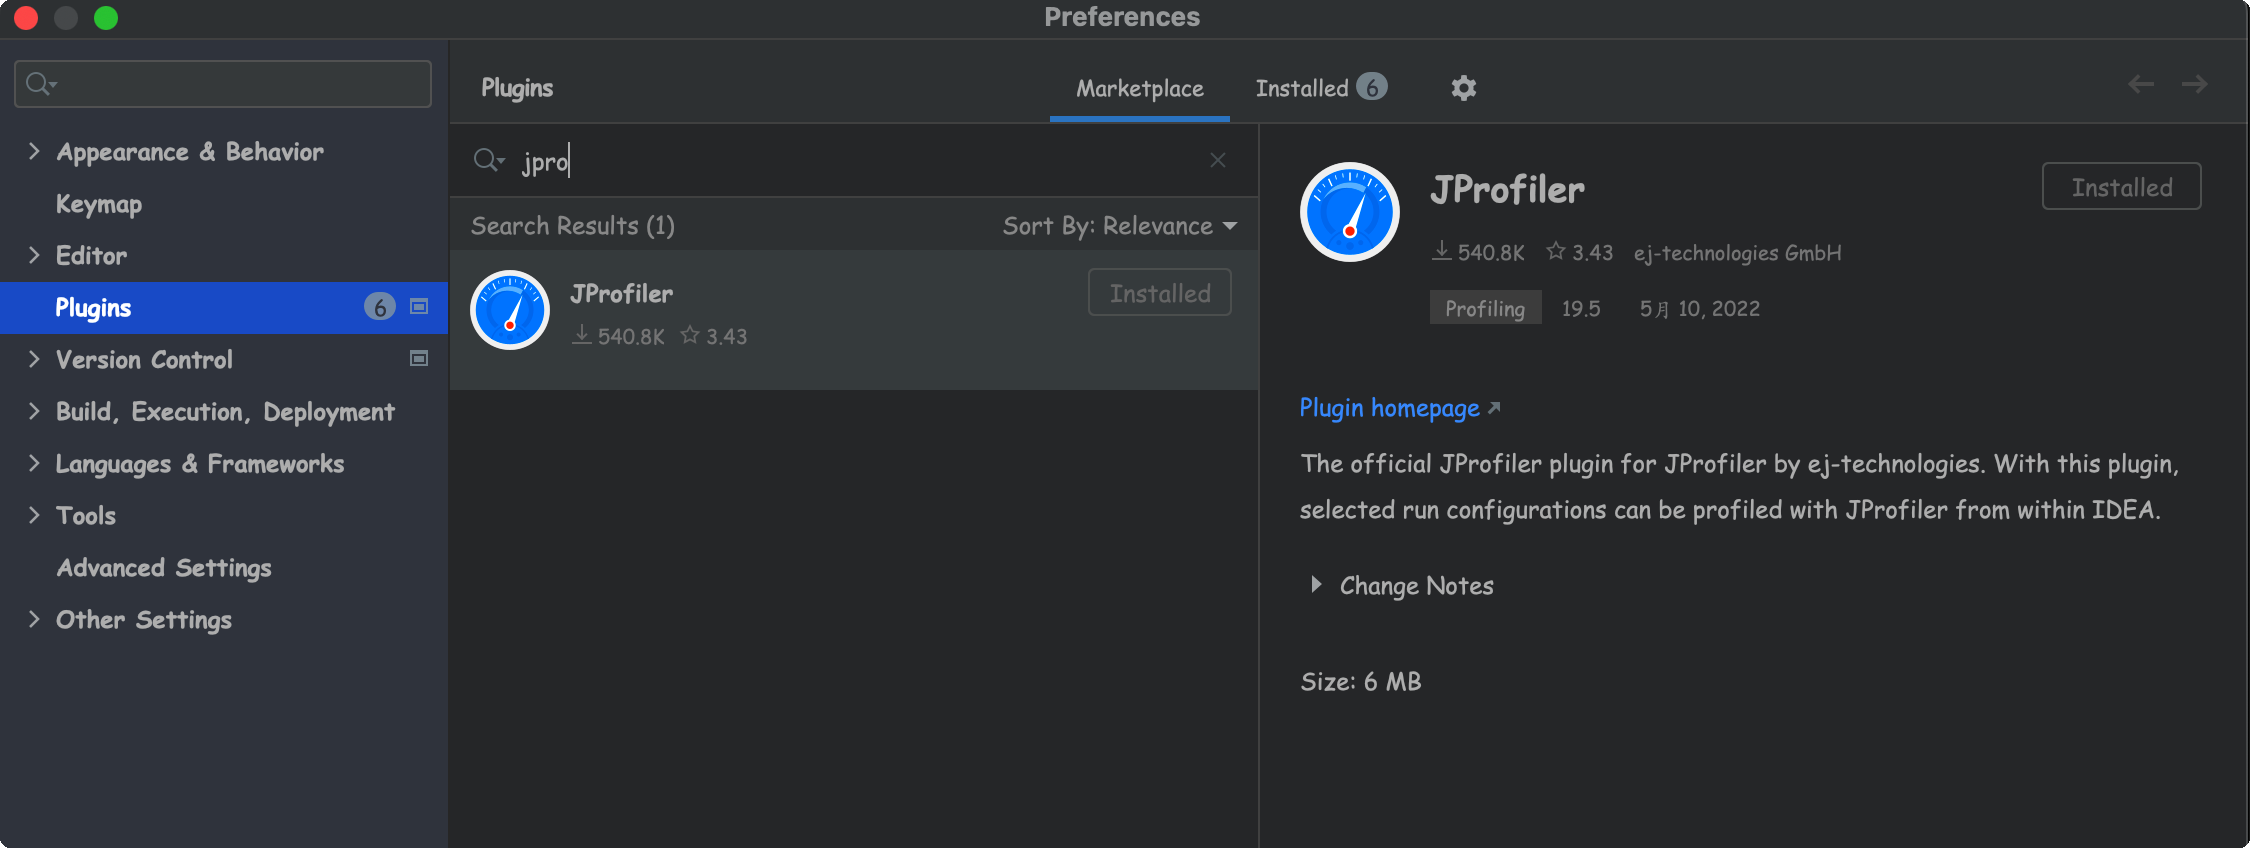Select the JProfiler search result row

tap(854, 319)
